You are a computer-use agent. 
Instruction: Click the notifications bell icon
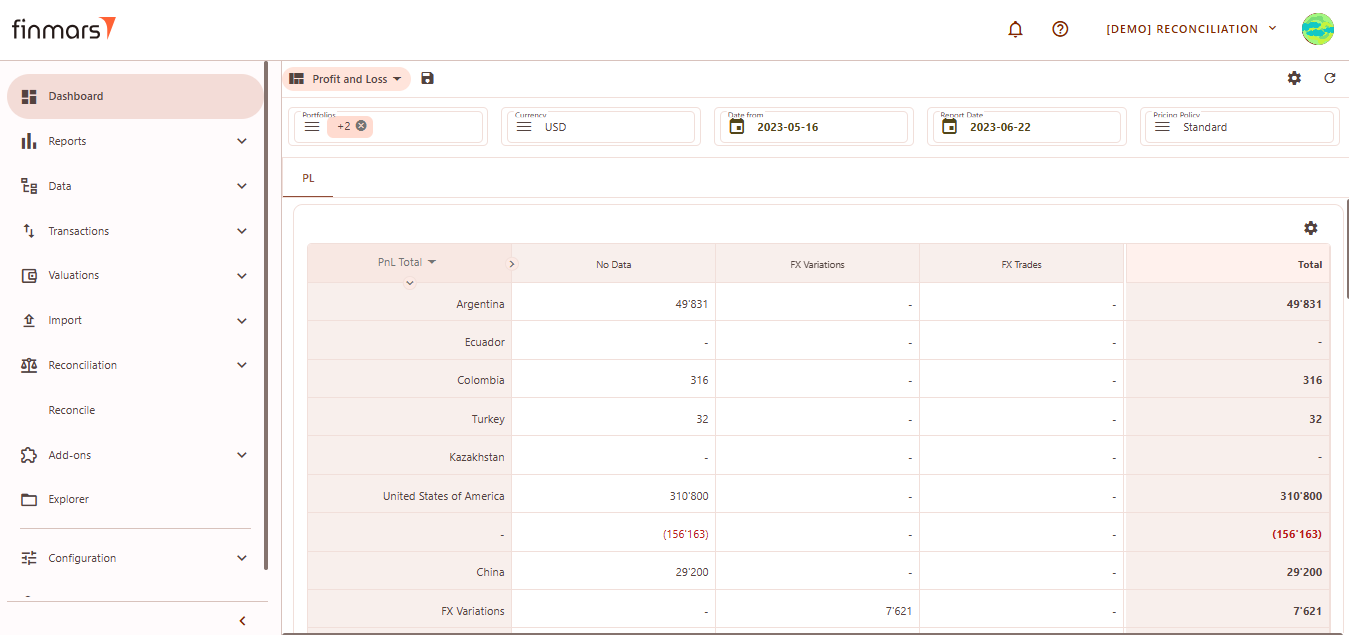coord(1015,29)
